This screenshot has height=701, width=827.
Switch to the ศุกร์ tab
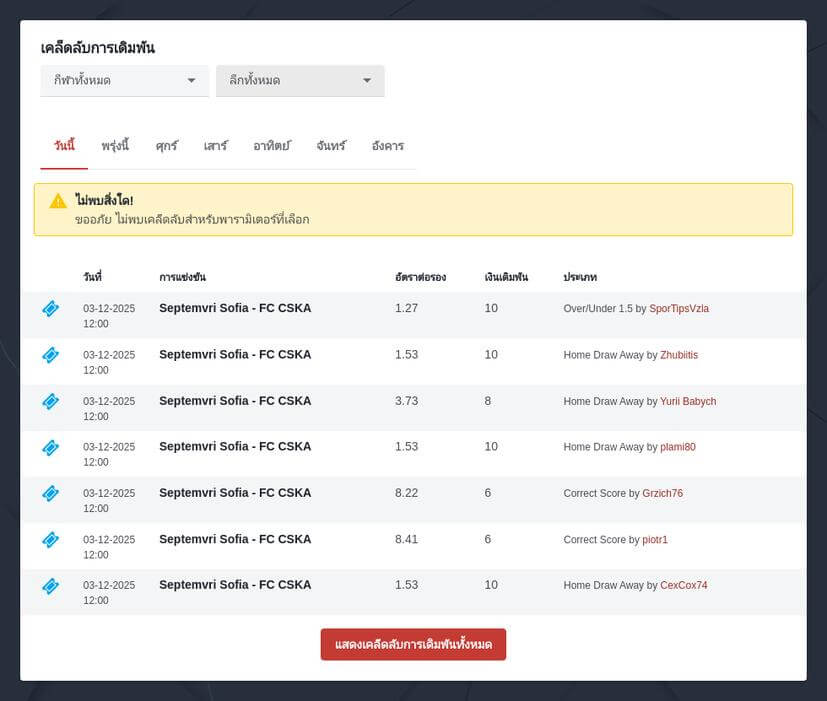pos(166,146)
